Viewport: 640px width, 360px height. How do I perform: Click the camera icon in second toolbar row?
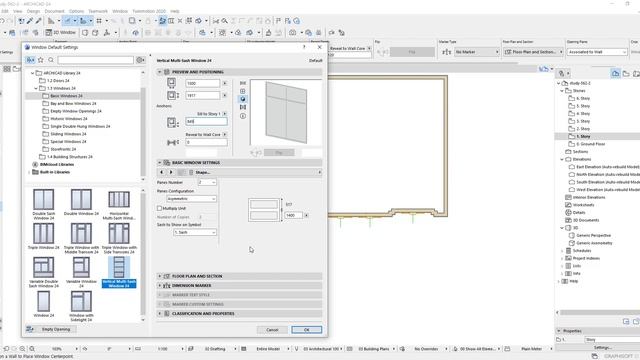tap(292, 32)
